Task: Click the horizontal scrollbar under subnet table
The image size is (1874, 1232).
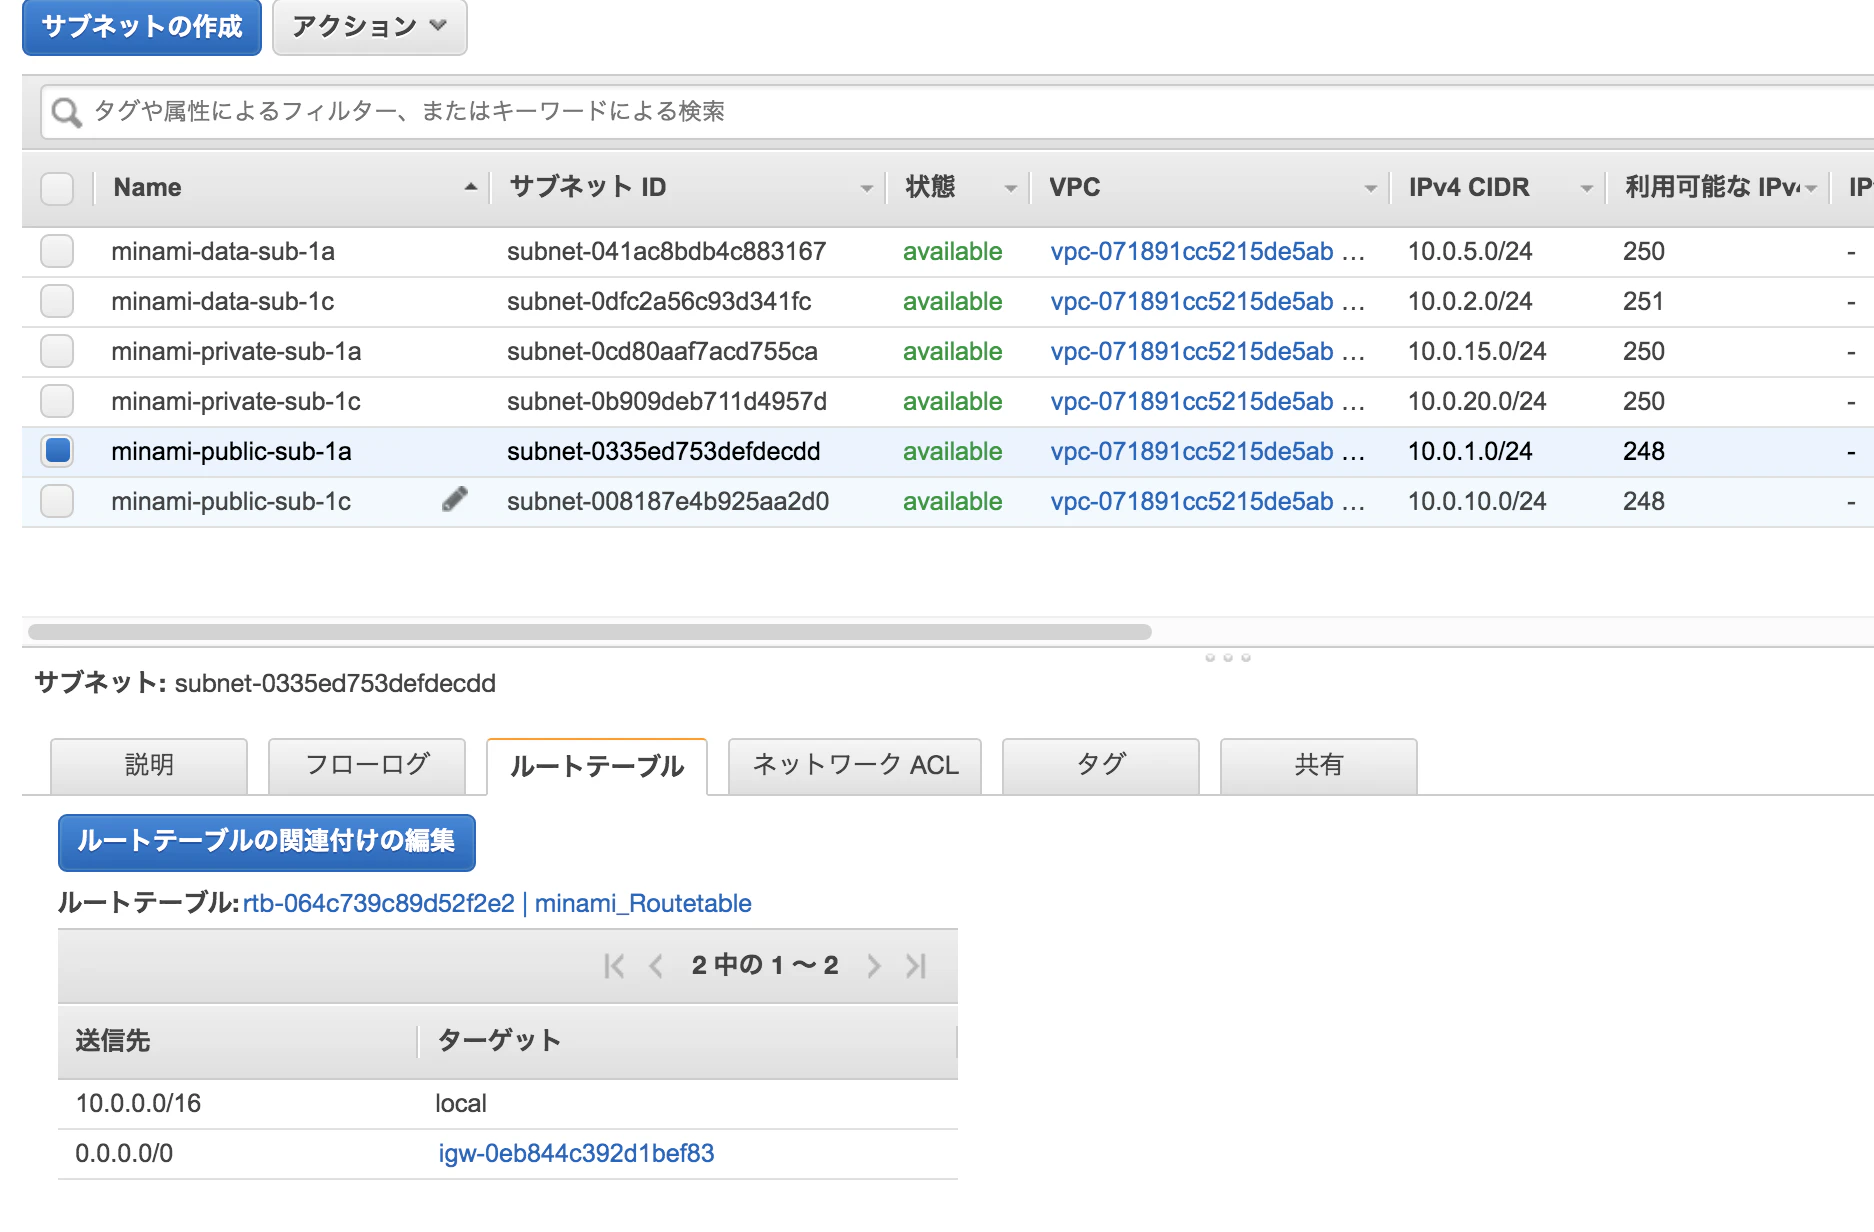Action: click(x=590, y=632)
